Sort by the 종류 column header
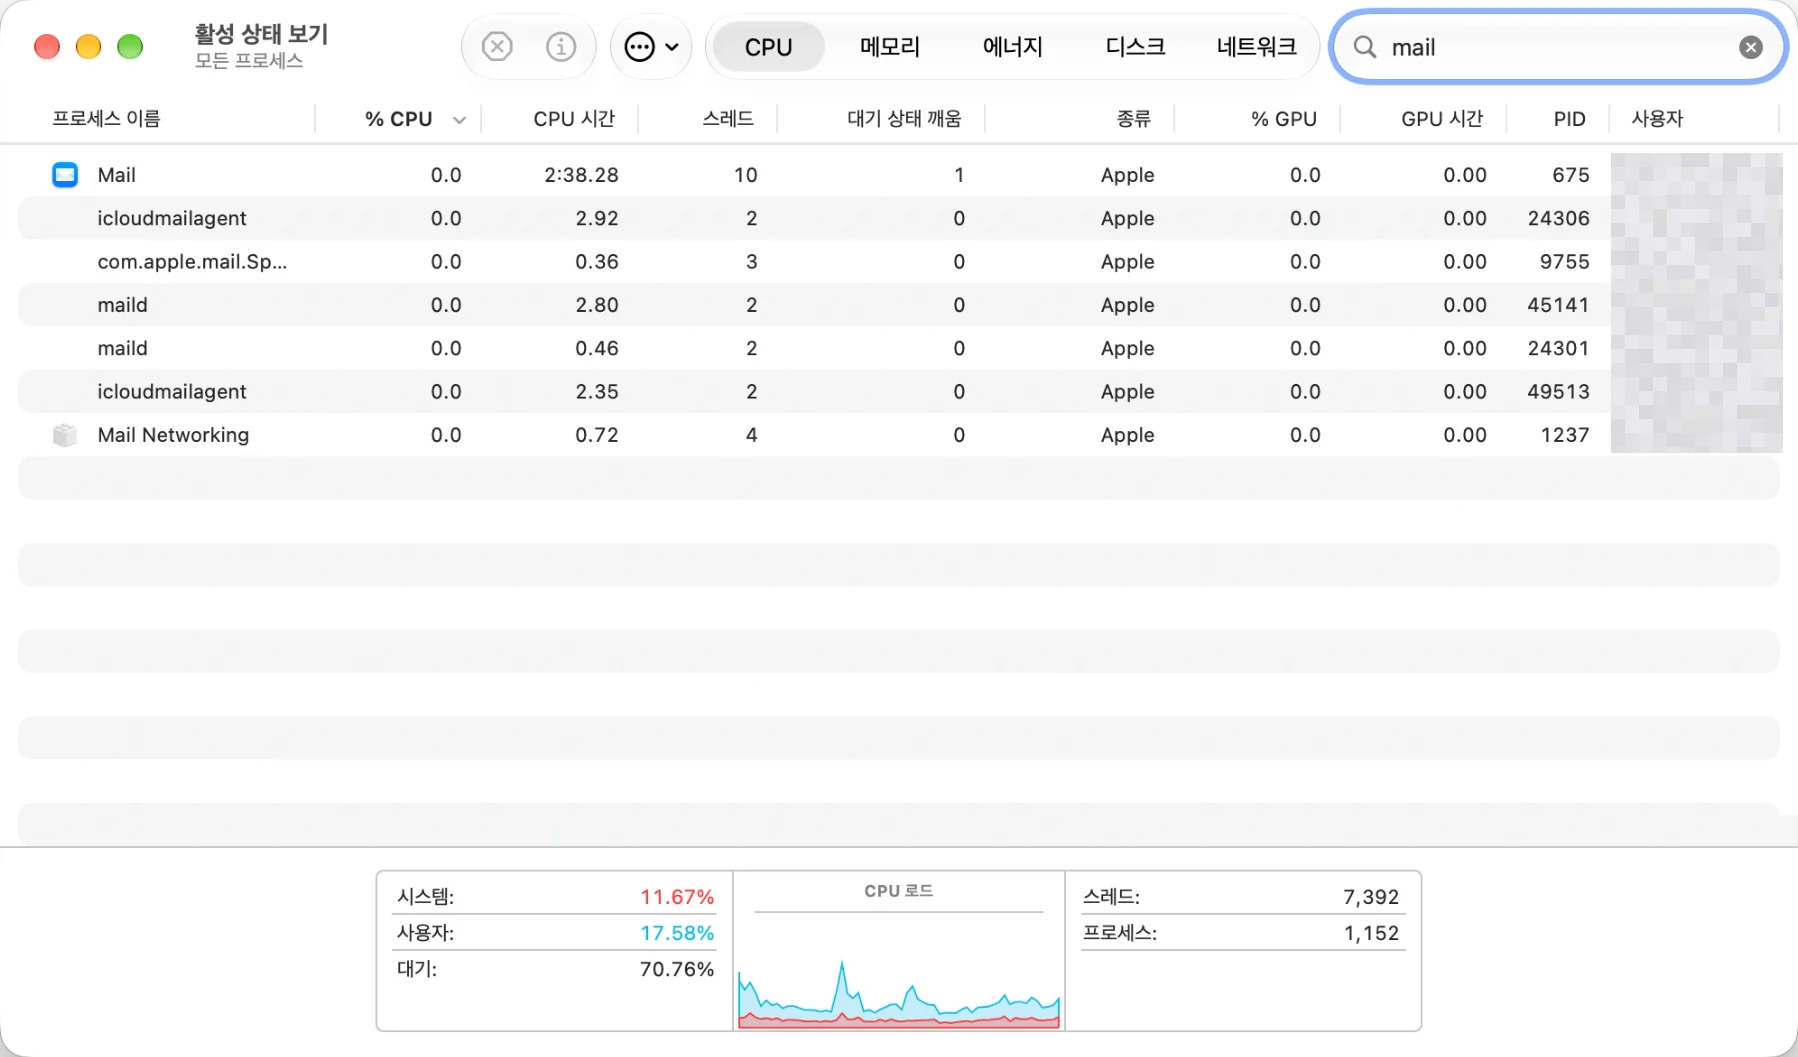The image size is (1798, 1057). [x=1133, y=119]
